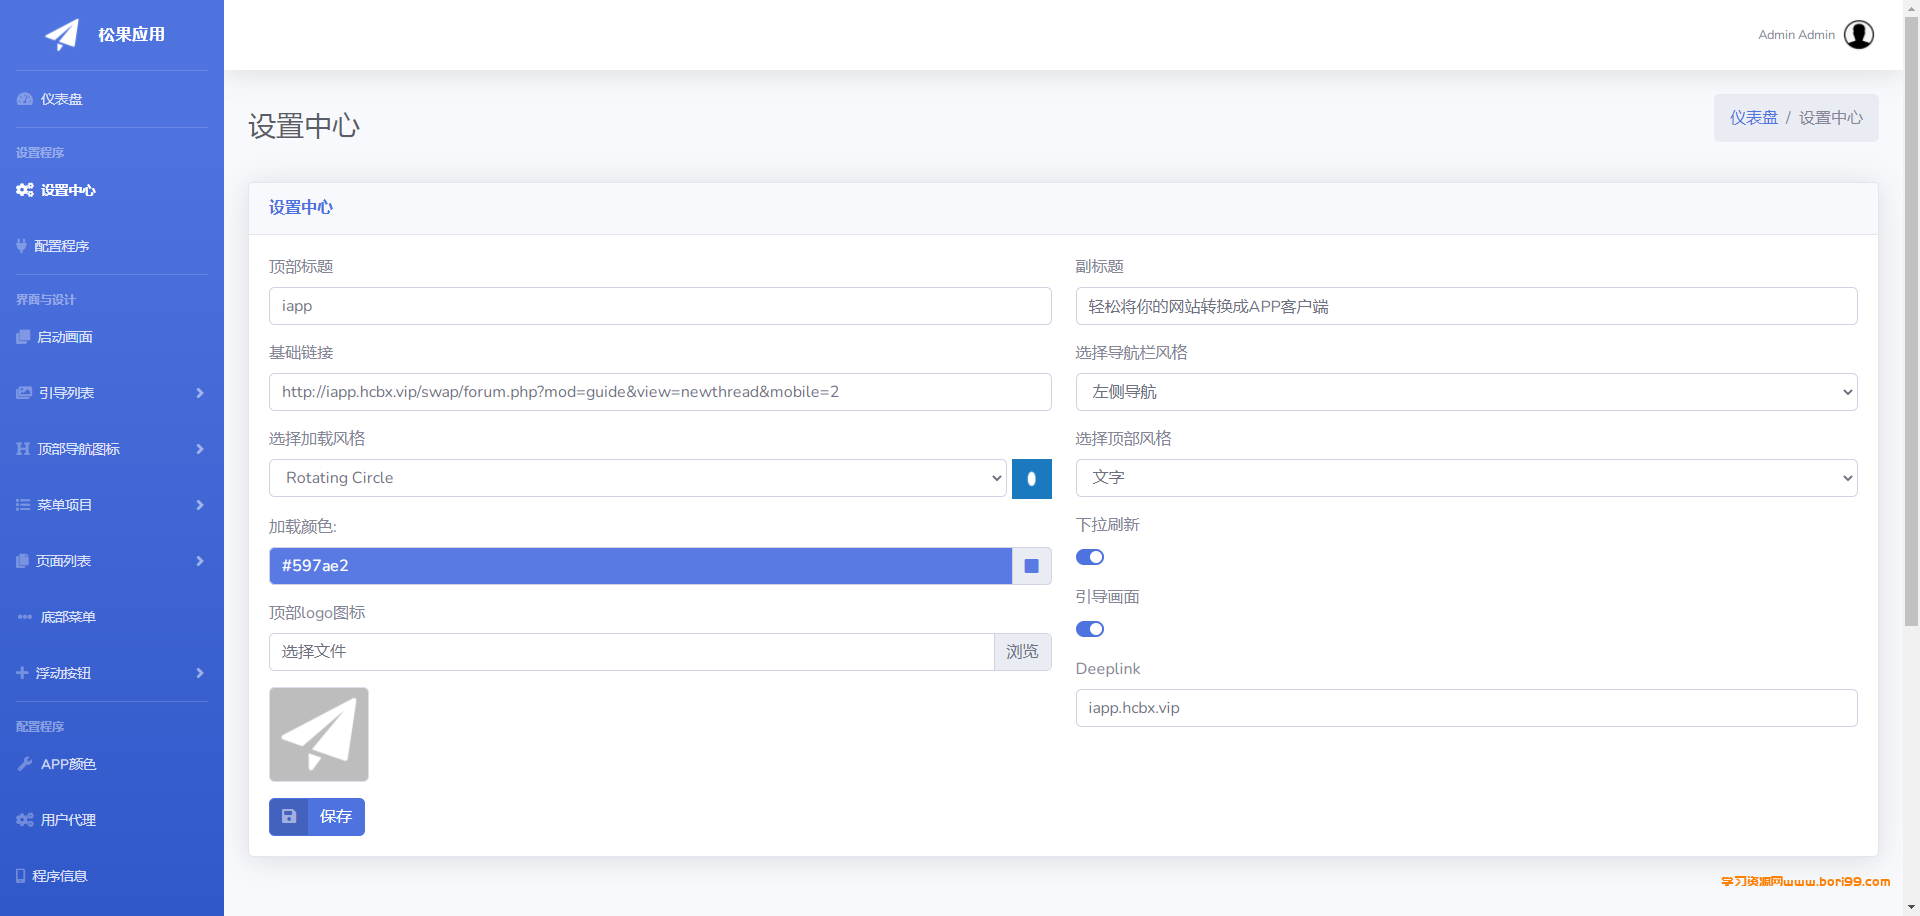Click the 页面列表 pages icon
1920x916 pixels.
[x=22, y=561]
